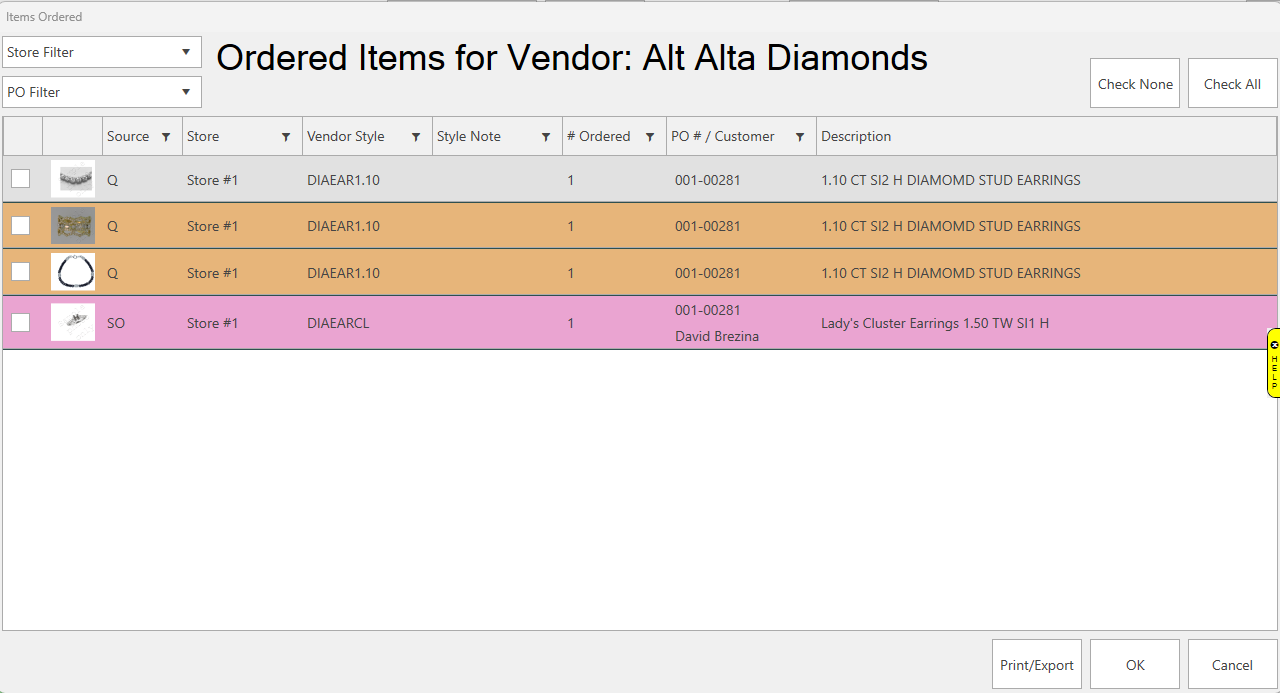Screen dimensions: 1280x693
Task: Click the Source column filter icon
Action: pyautogui.click(x=166, y=137)
